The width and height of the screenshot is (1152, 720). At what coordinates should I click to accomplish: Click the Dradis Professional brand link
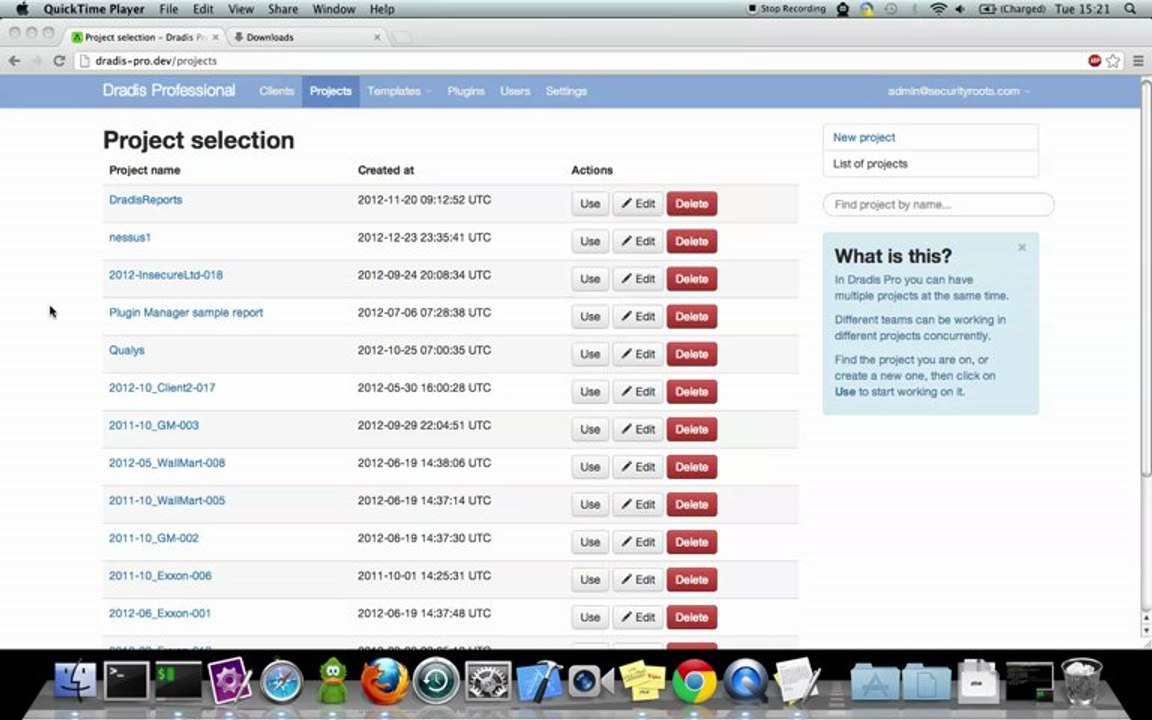pos(169,90)
